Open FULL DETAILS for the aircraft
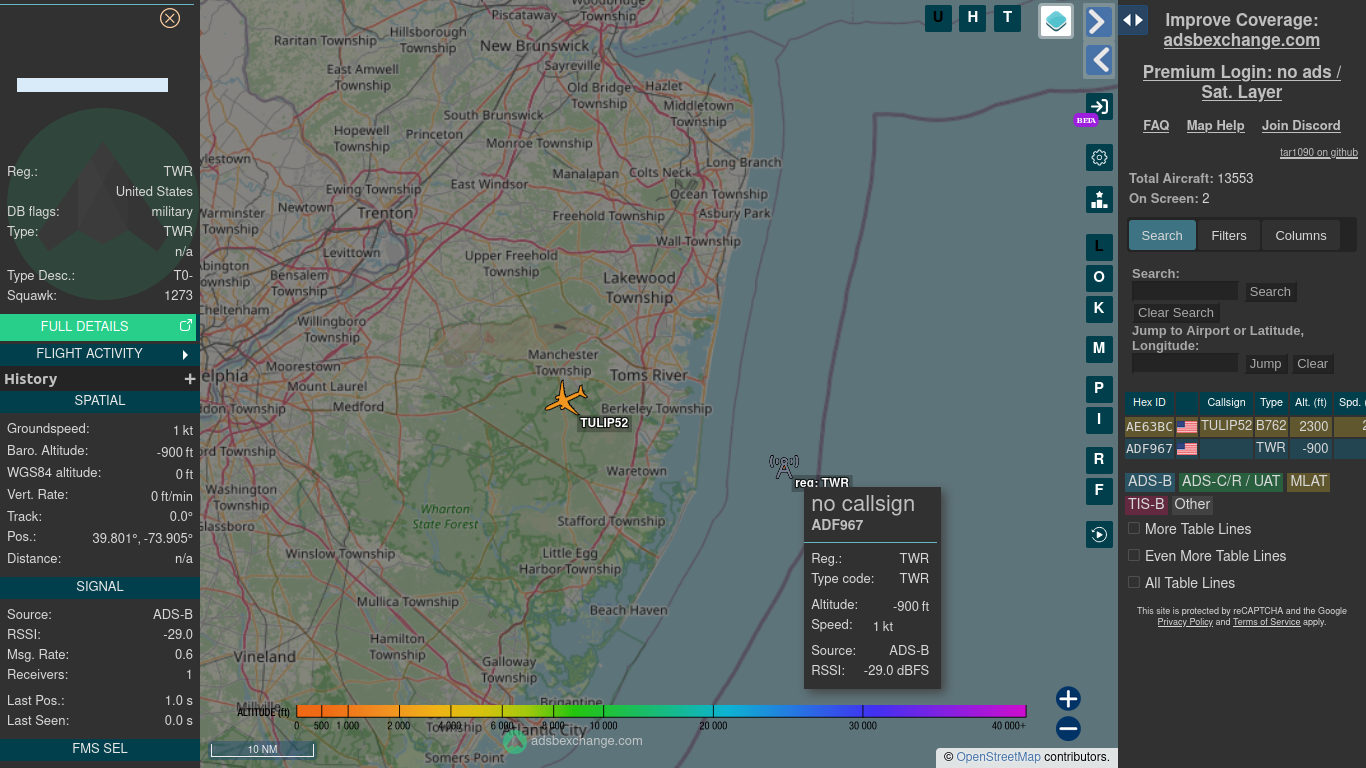1366x768 pixels. [x=98, y=326]
